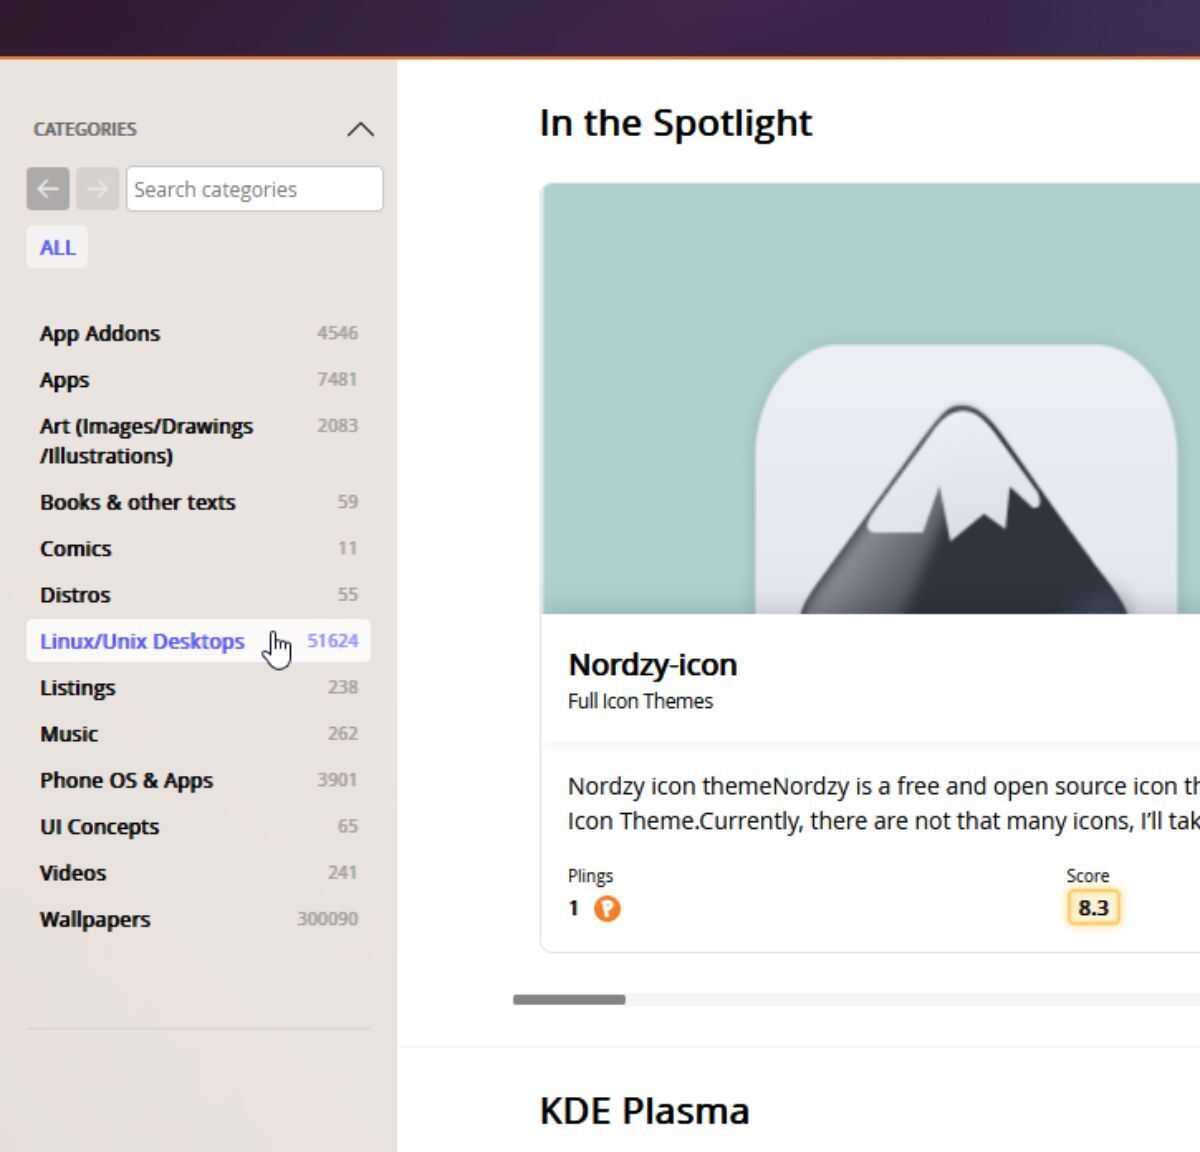Screen dimensions: 1200x1152
Task: Choose the Comics category
Action: point(198,548)
